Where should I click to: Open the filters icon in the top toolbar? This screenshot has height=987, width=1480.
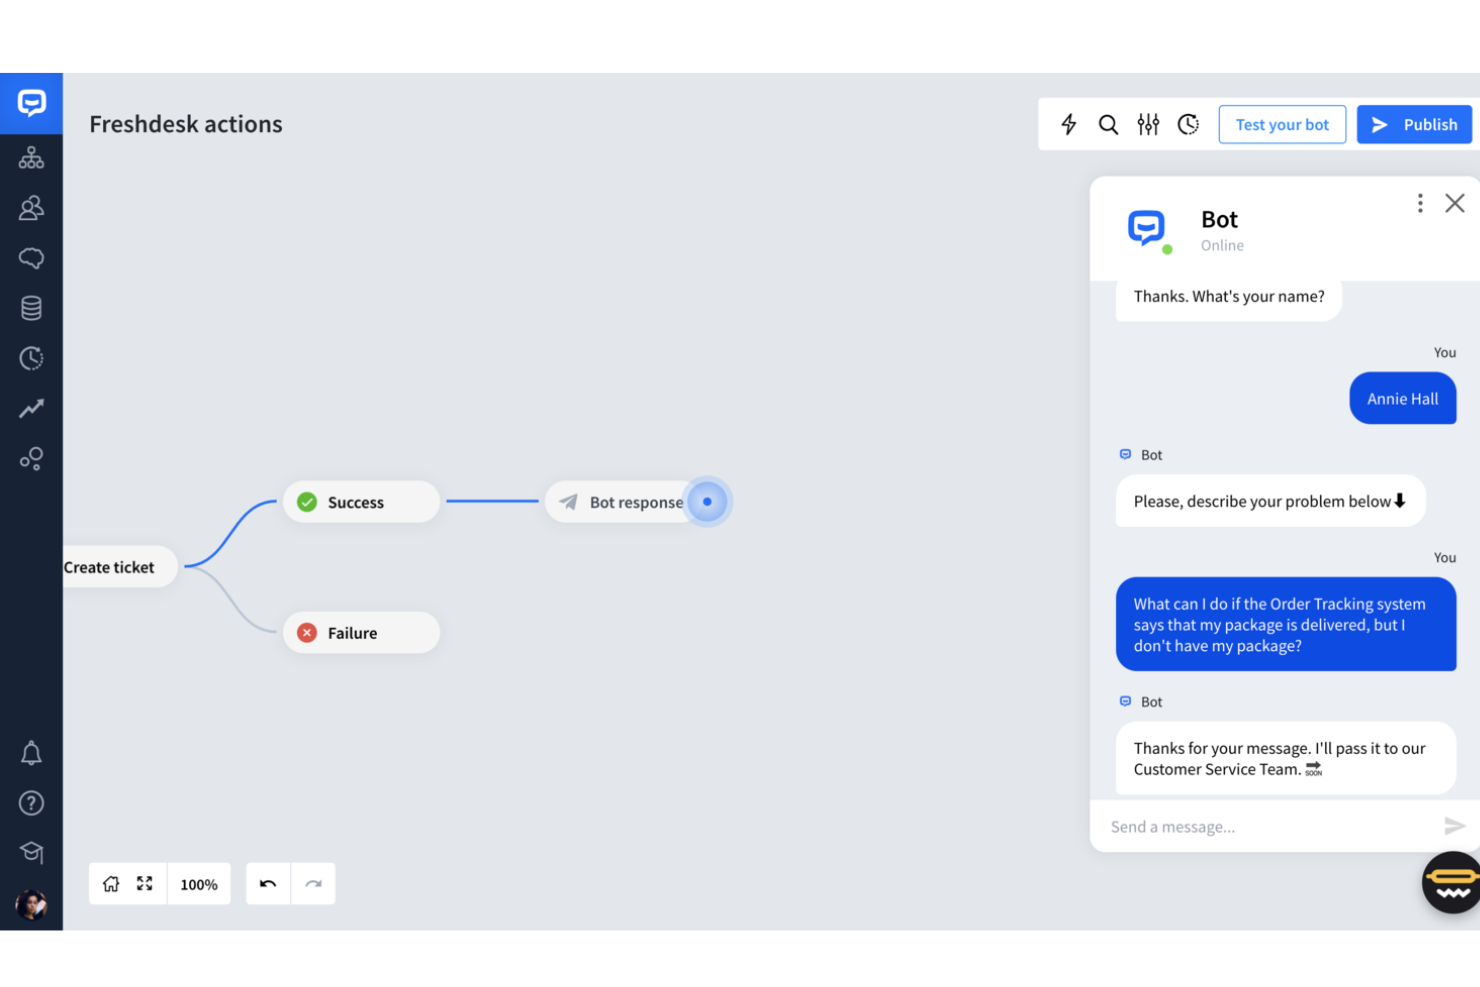[1148, 124]
